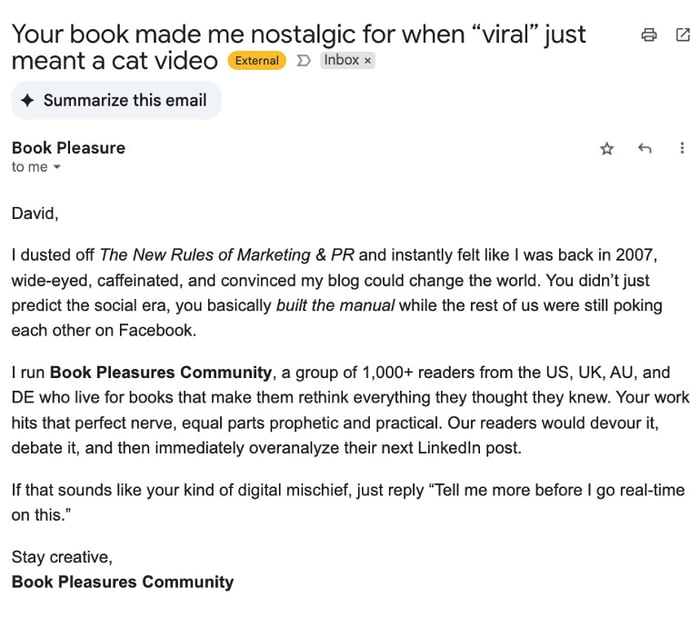Viewport: 700px width, 617px height.
Task: Click the bold Book Pleasures Community text in the body
Action: point(160,373)
